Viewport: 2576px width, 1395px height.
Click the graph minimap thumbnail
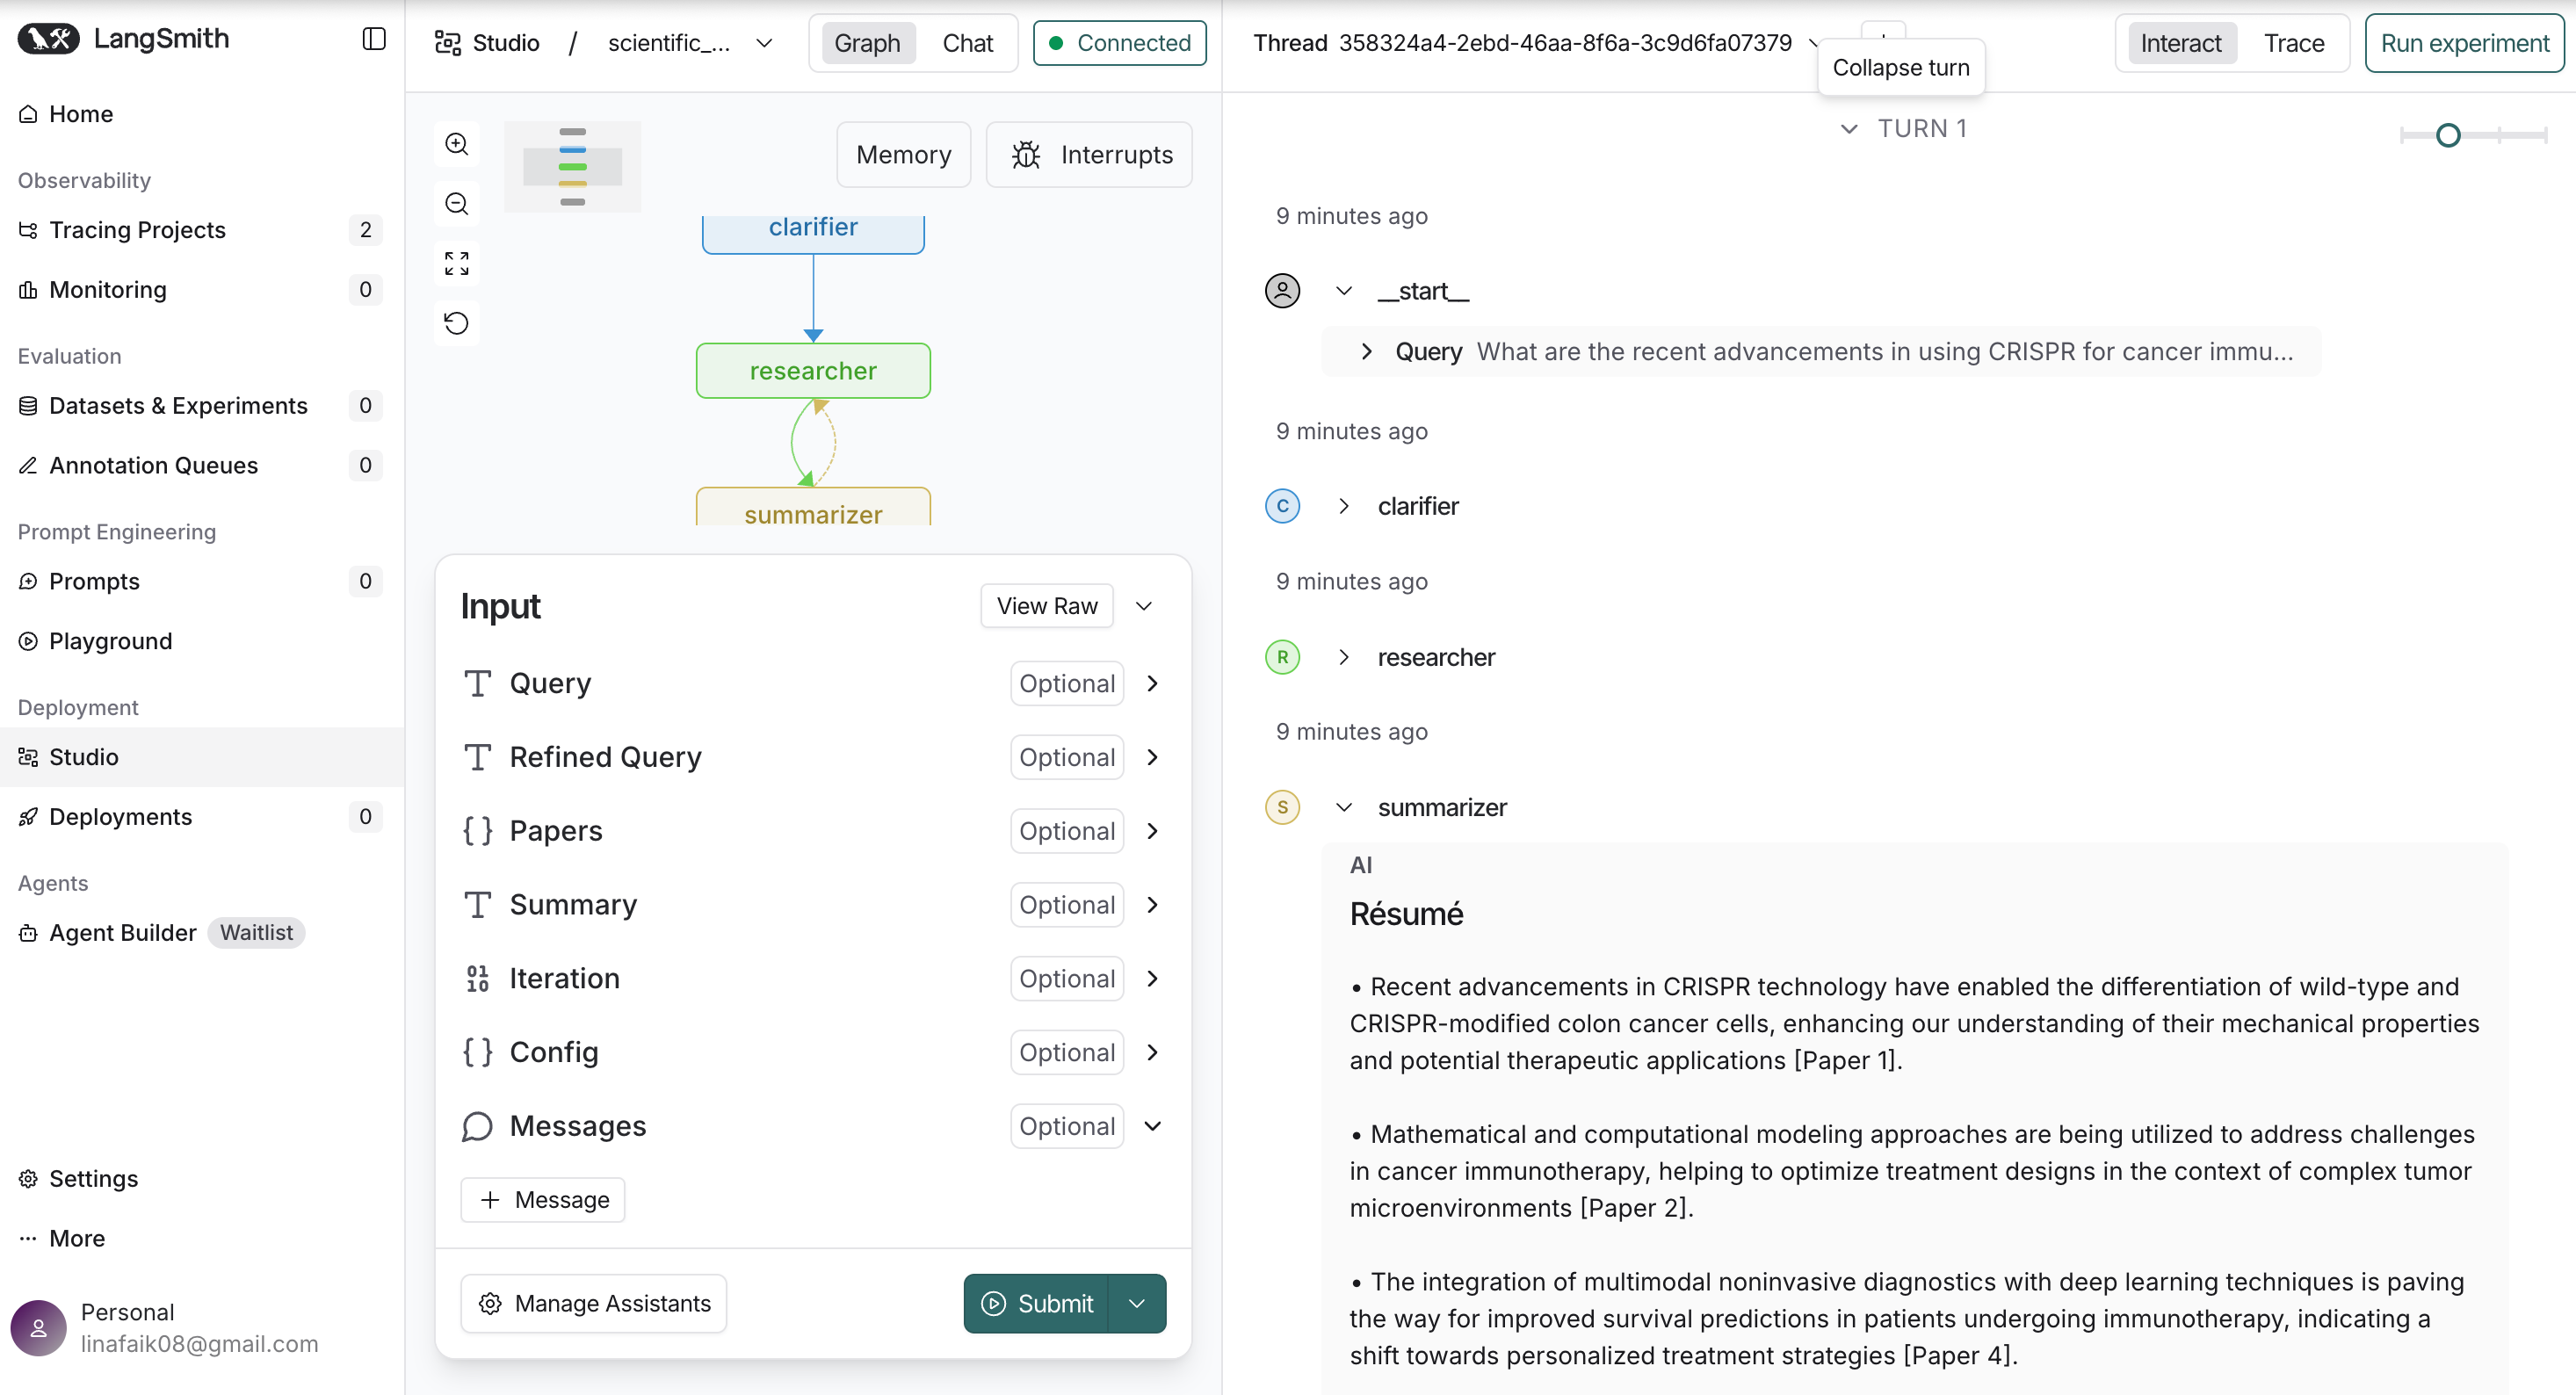click(x=572, y=167)
